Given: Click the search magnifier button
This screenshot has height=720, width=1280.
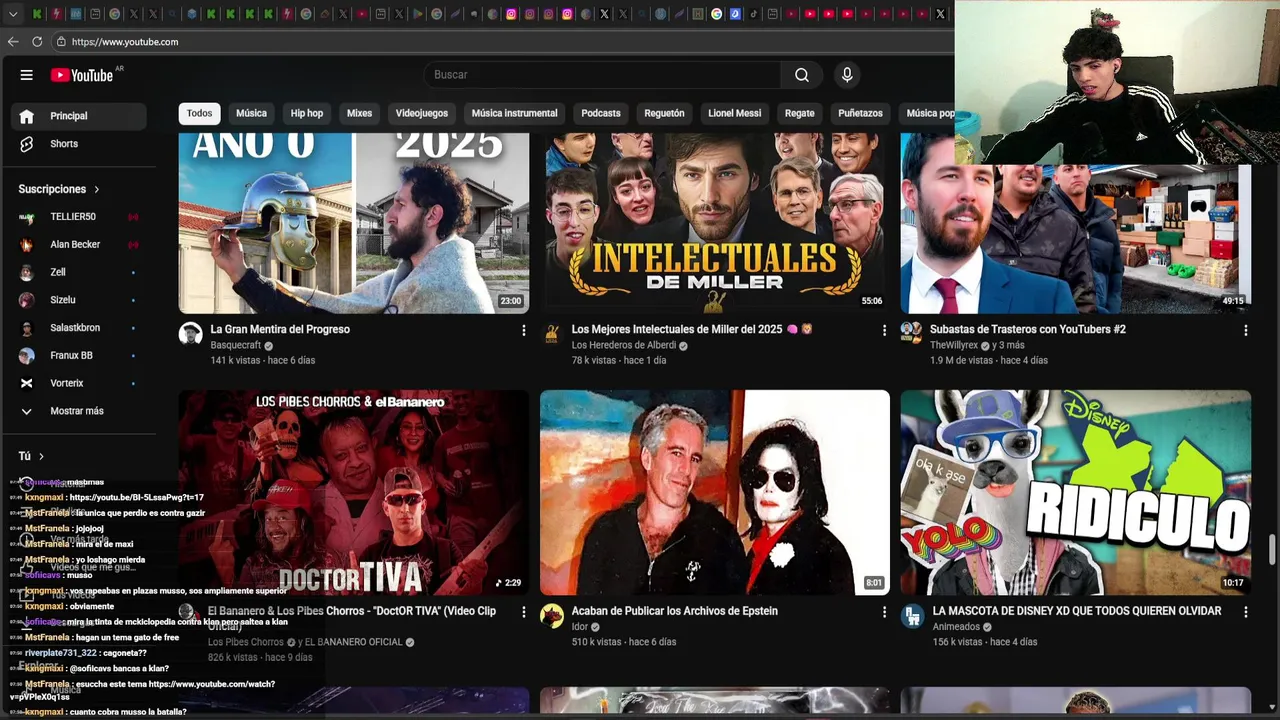Looking at the screenshot, I should 801,75.
